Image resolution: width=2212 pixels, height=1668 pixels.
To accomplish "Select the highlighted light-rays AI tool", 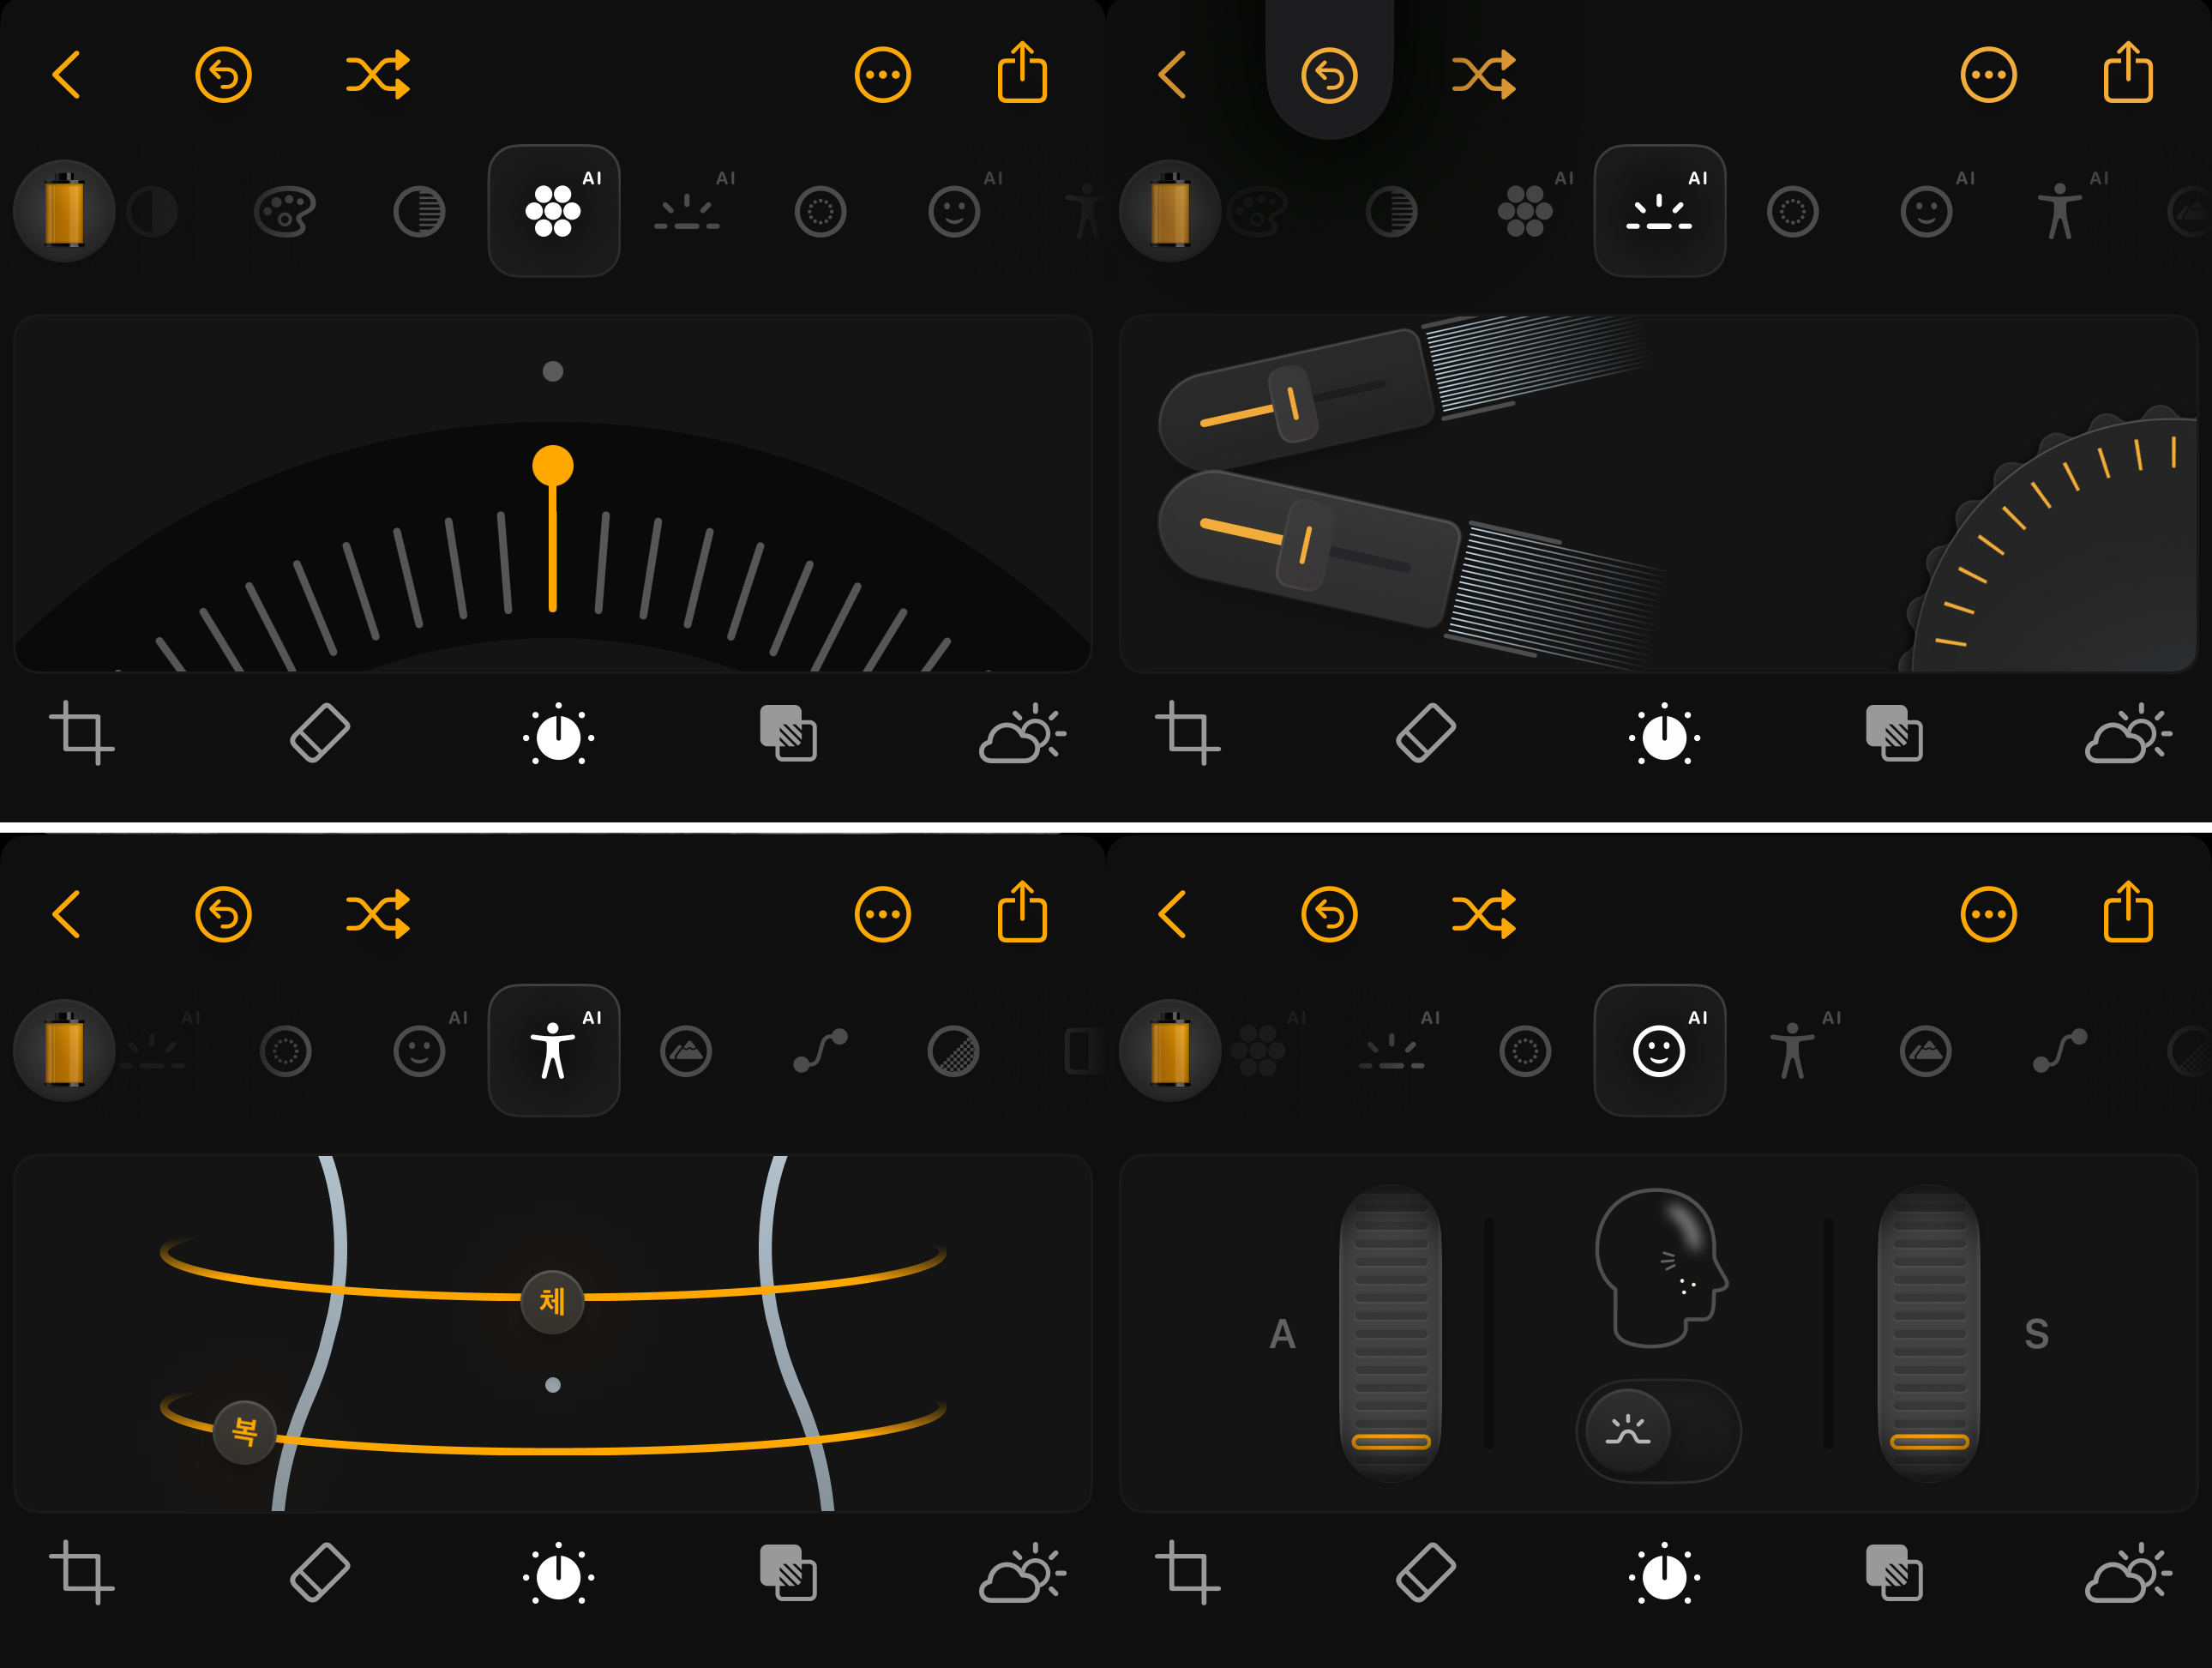I will (1659, 211).
